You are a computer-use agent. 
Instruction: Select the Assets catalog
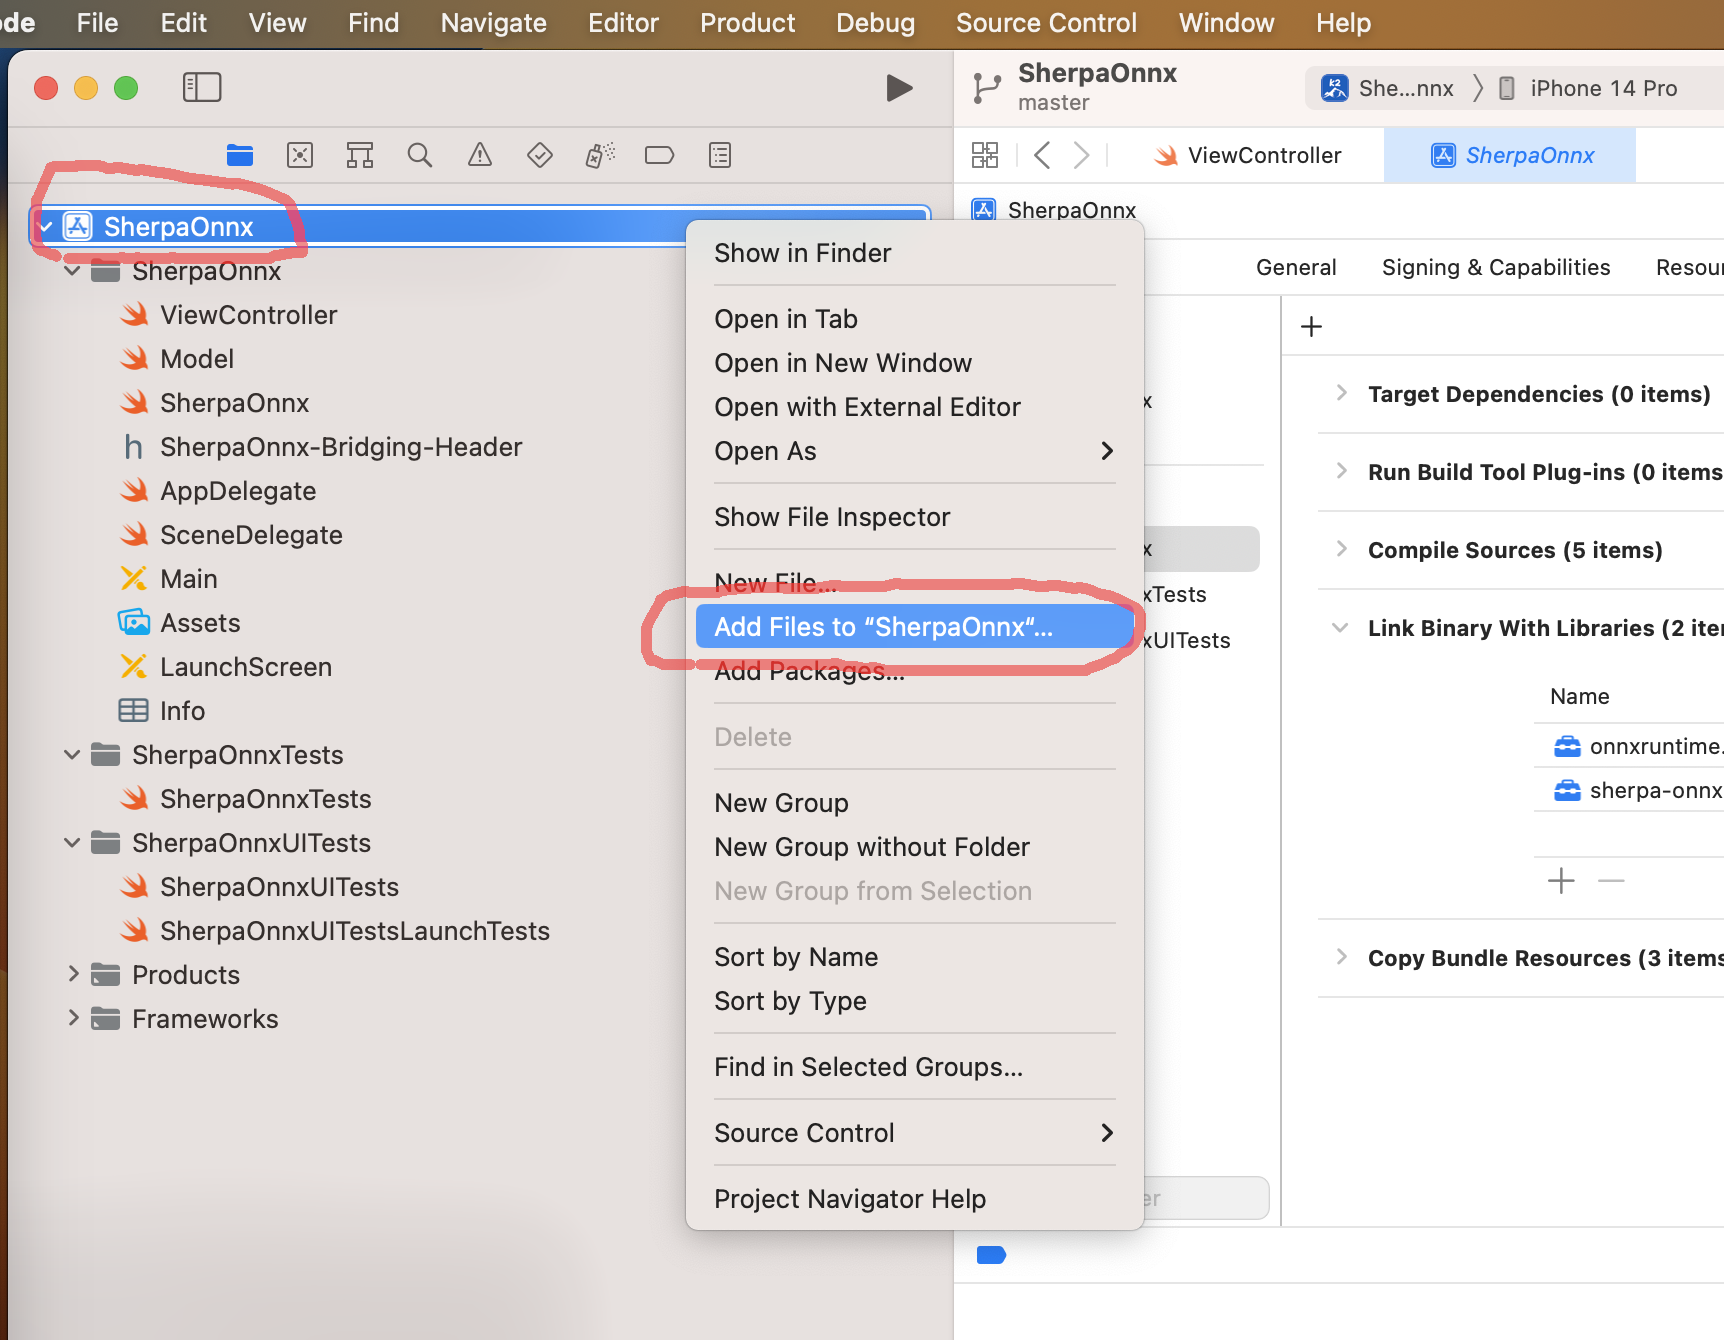tap(179, 623)
